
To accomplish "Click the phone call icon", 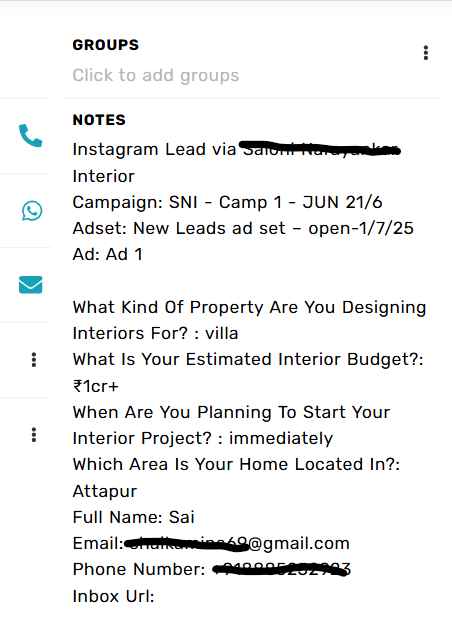I will click(x=30, y=136).
